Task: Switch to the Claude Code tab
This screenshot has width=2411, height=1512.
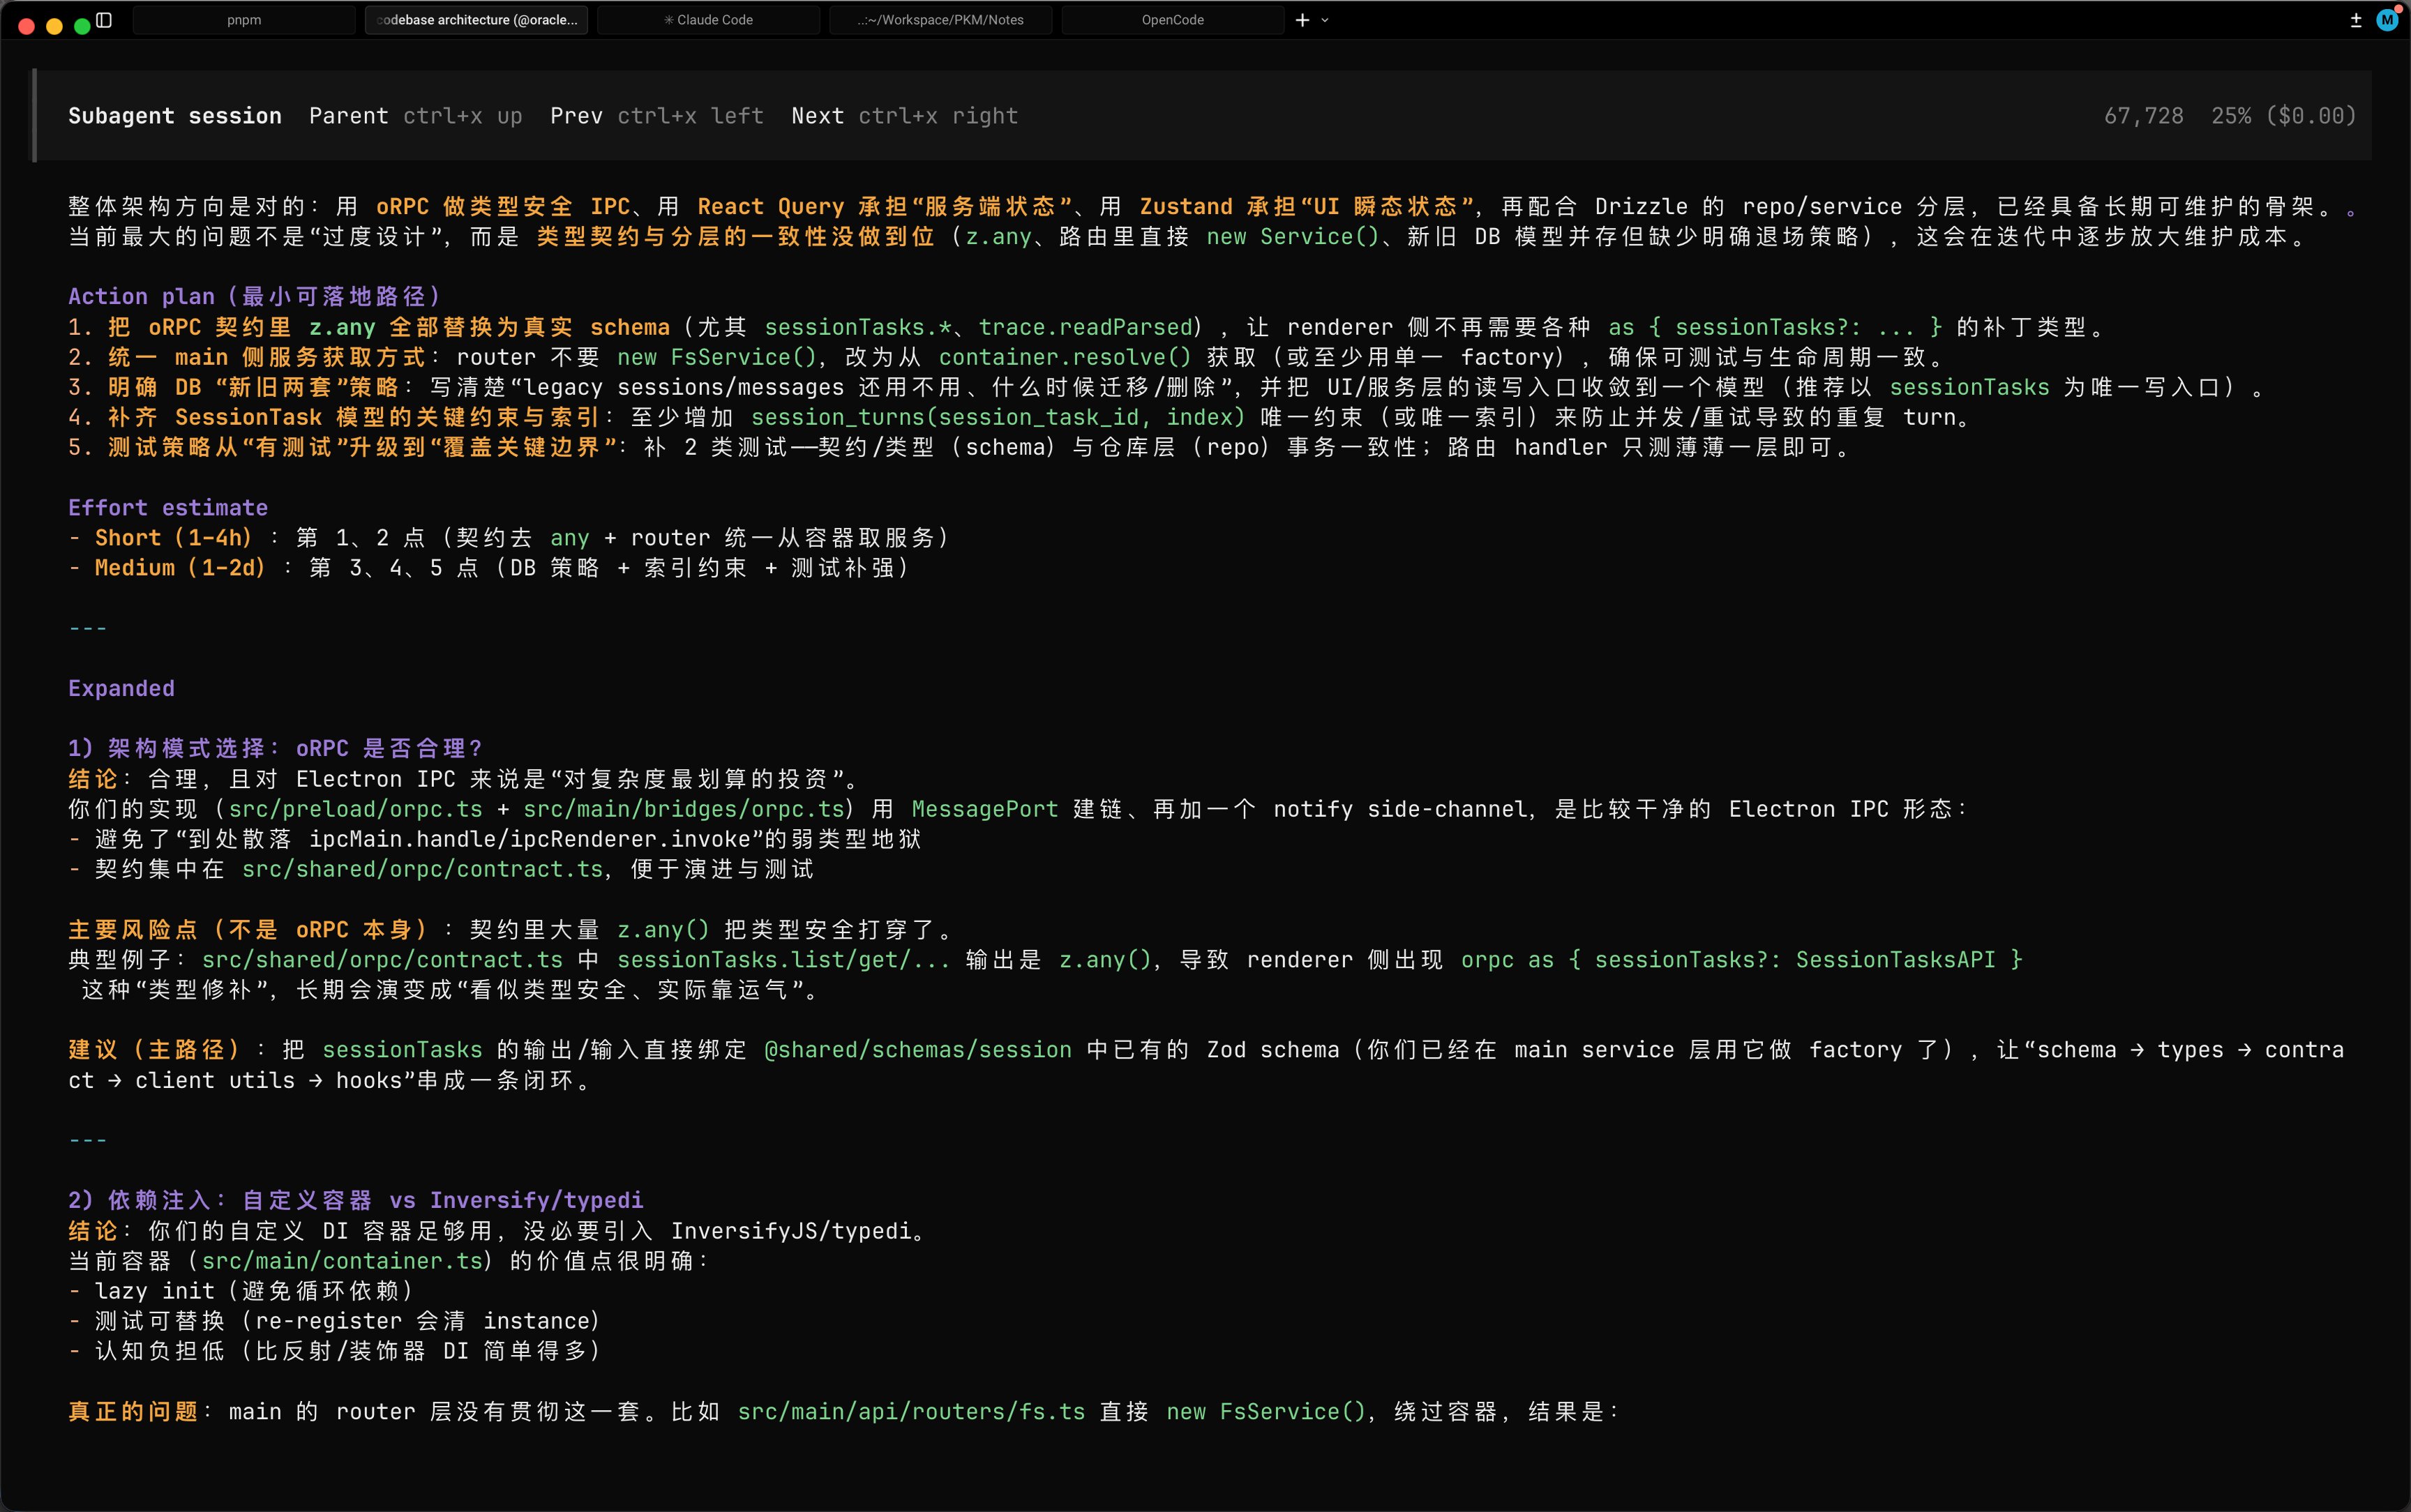Action: pos(708,20)
